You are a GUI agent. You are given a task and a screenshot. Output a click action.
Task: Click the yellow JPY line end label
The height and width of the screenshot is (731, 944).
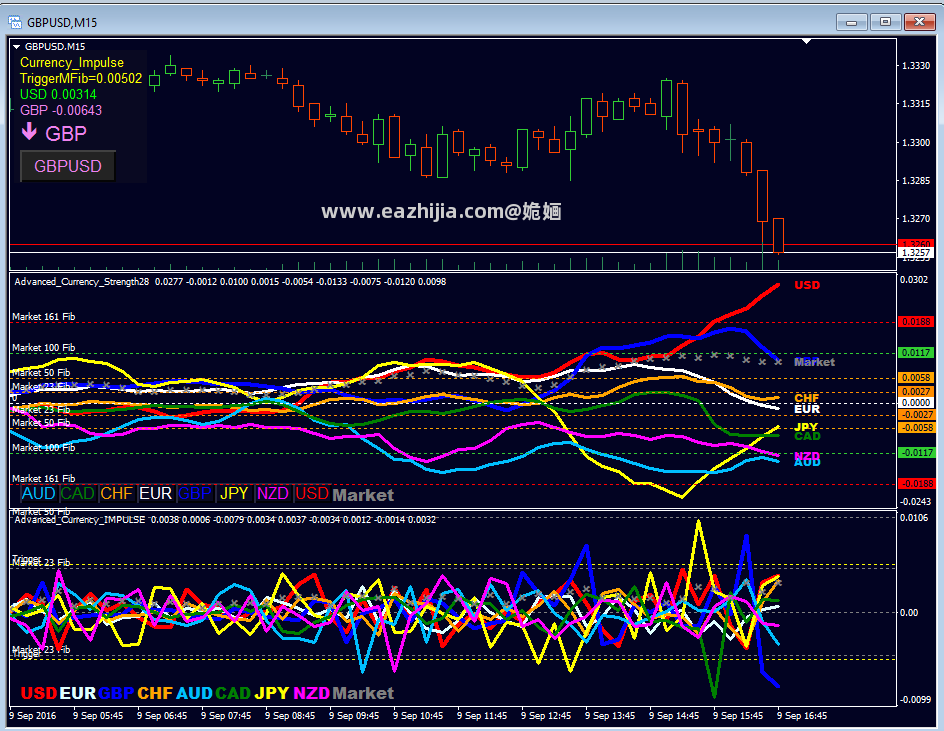click(807, 426)
